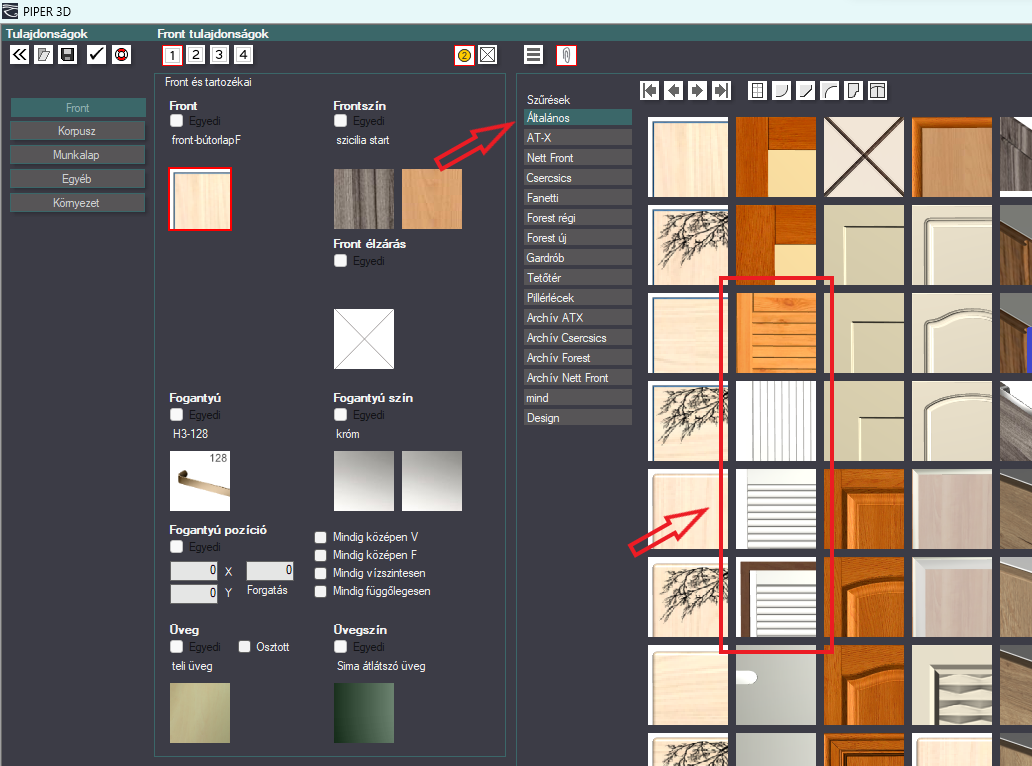Open the lifebuoy help icon

tap(122, 55)
